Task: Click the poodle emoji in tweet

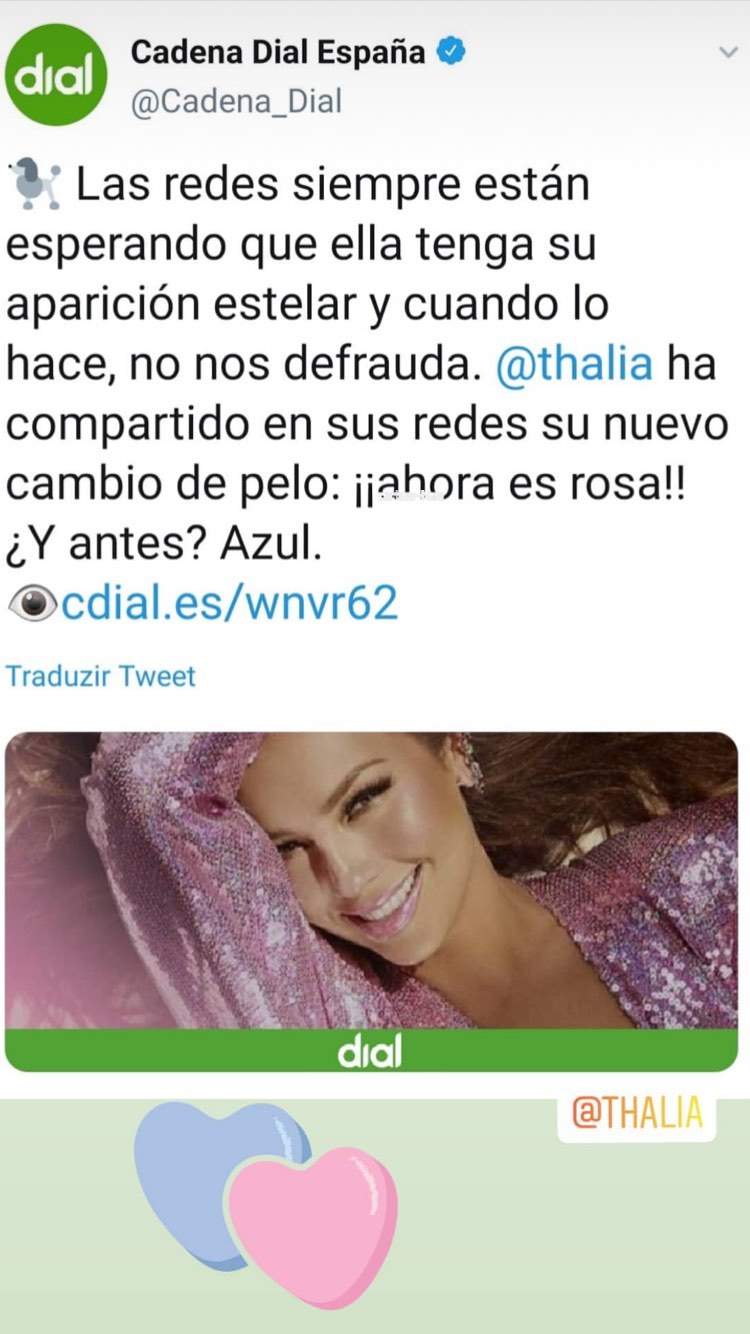Action: (39, 186)
